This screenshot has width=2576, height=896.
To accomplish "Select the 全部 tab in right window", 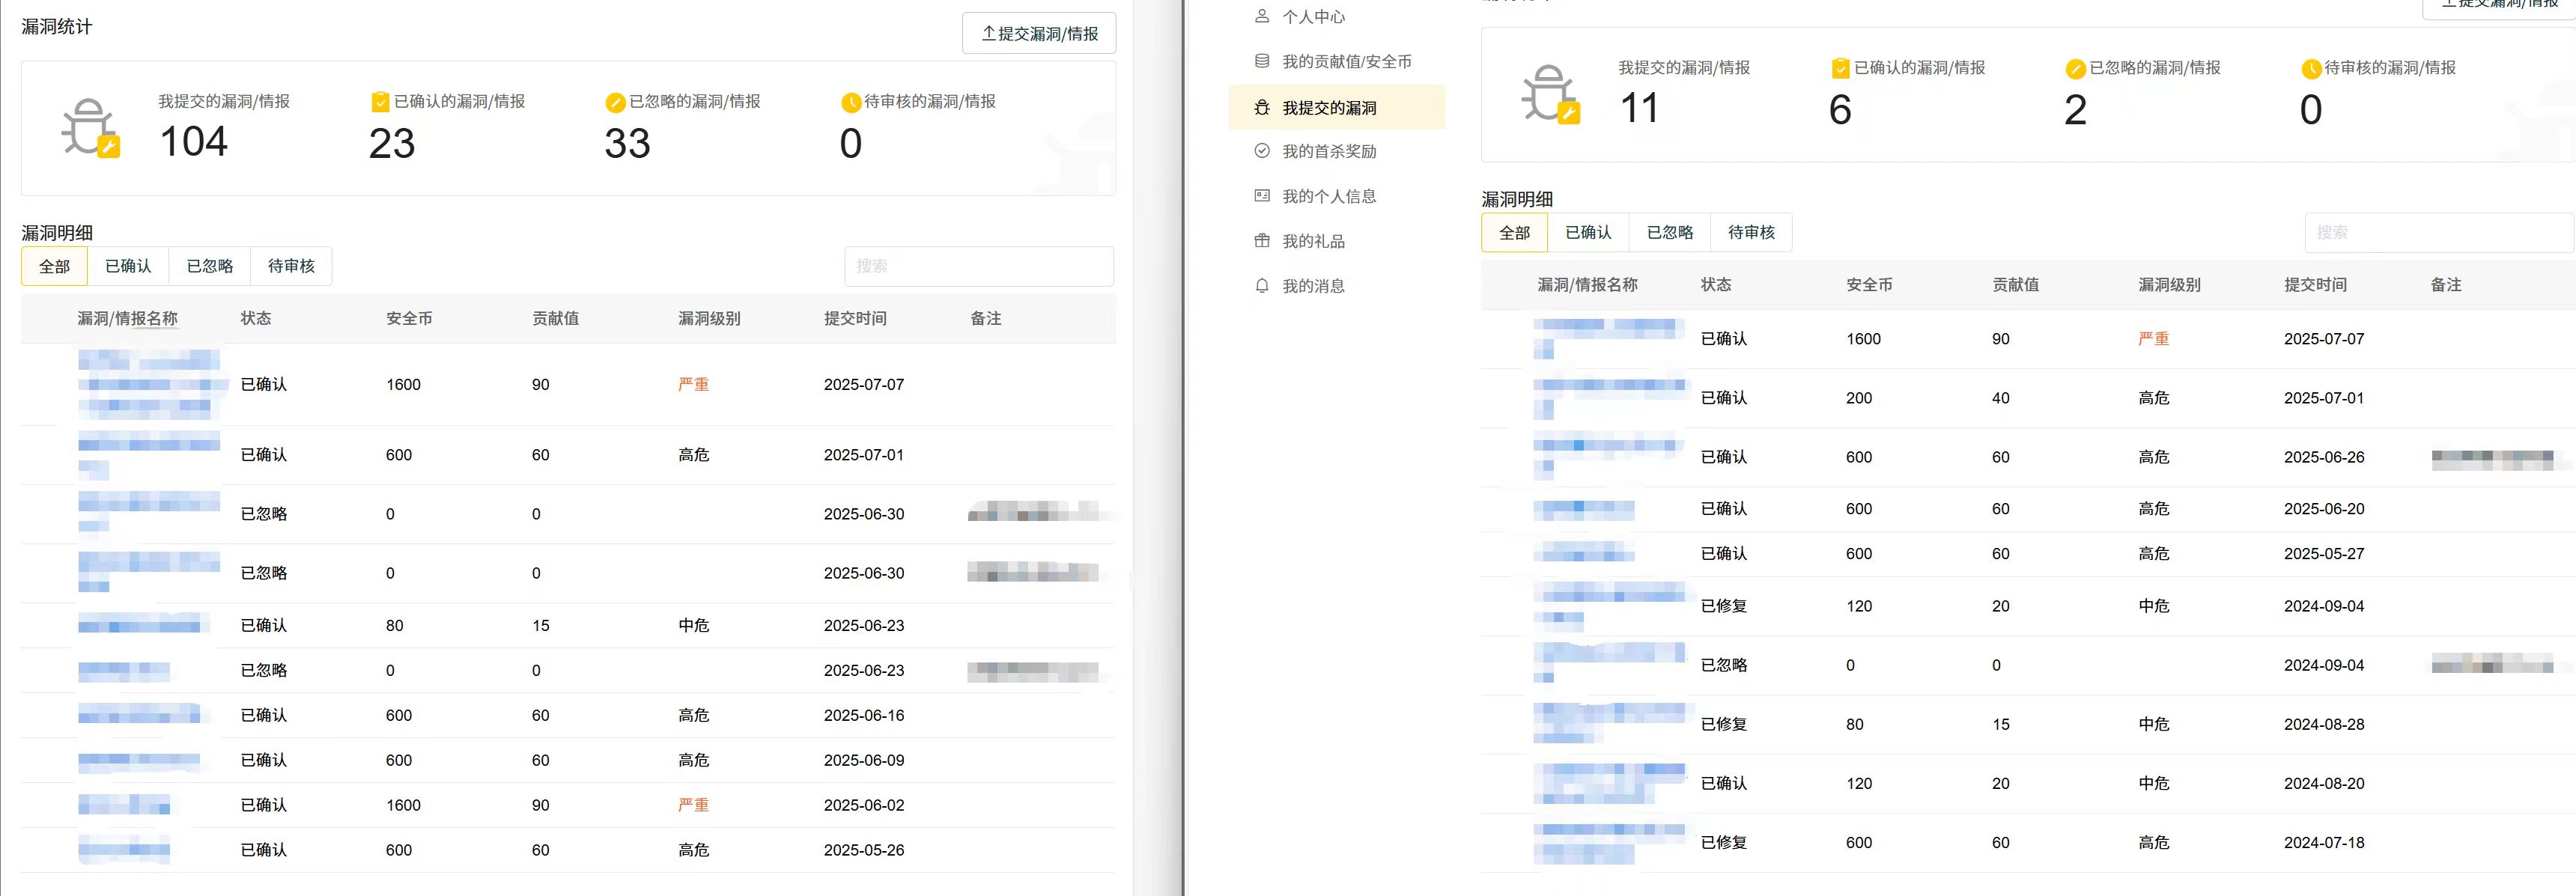I will 1515,232.
